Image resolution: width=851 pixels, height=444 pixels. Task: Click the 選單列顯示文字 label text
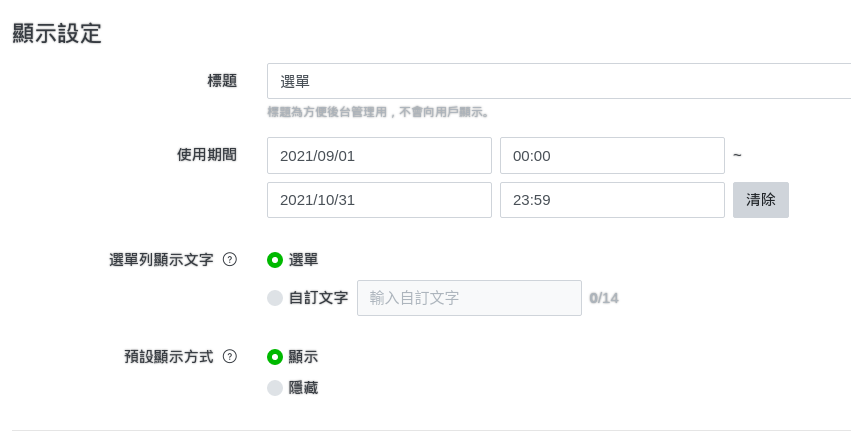pyautogui.click(x=161, y=260)
